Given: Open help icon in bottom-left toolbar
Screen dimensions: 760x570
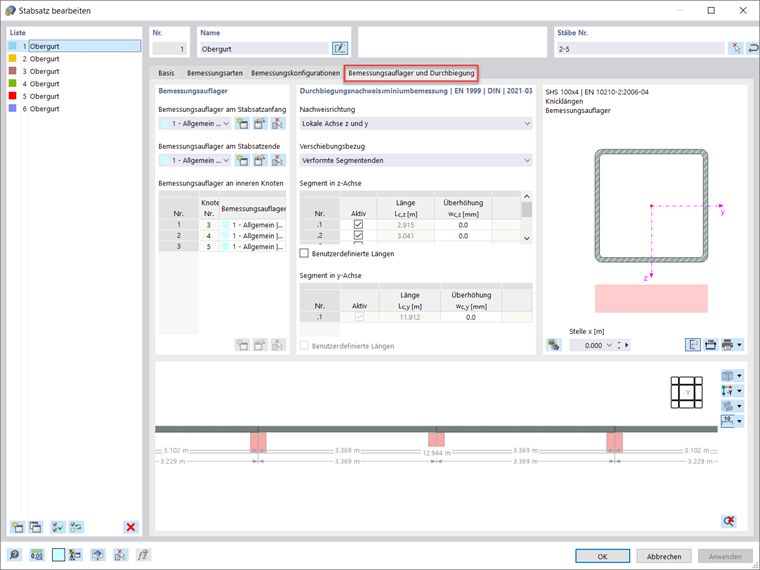Looking at the screenshot, I should pos(15,555).
